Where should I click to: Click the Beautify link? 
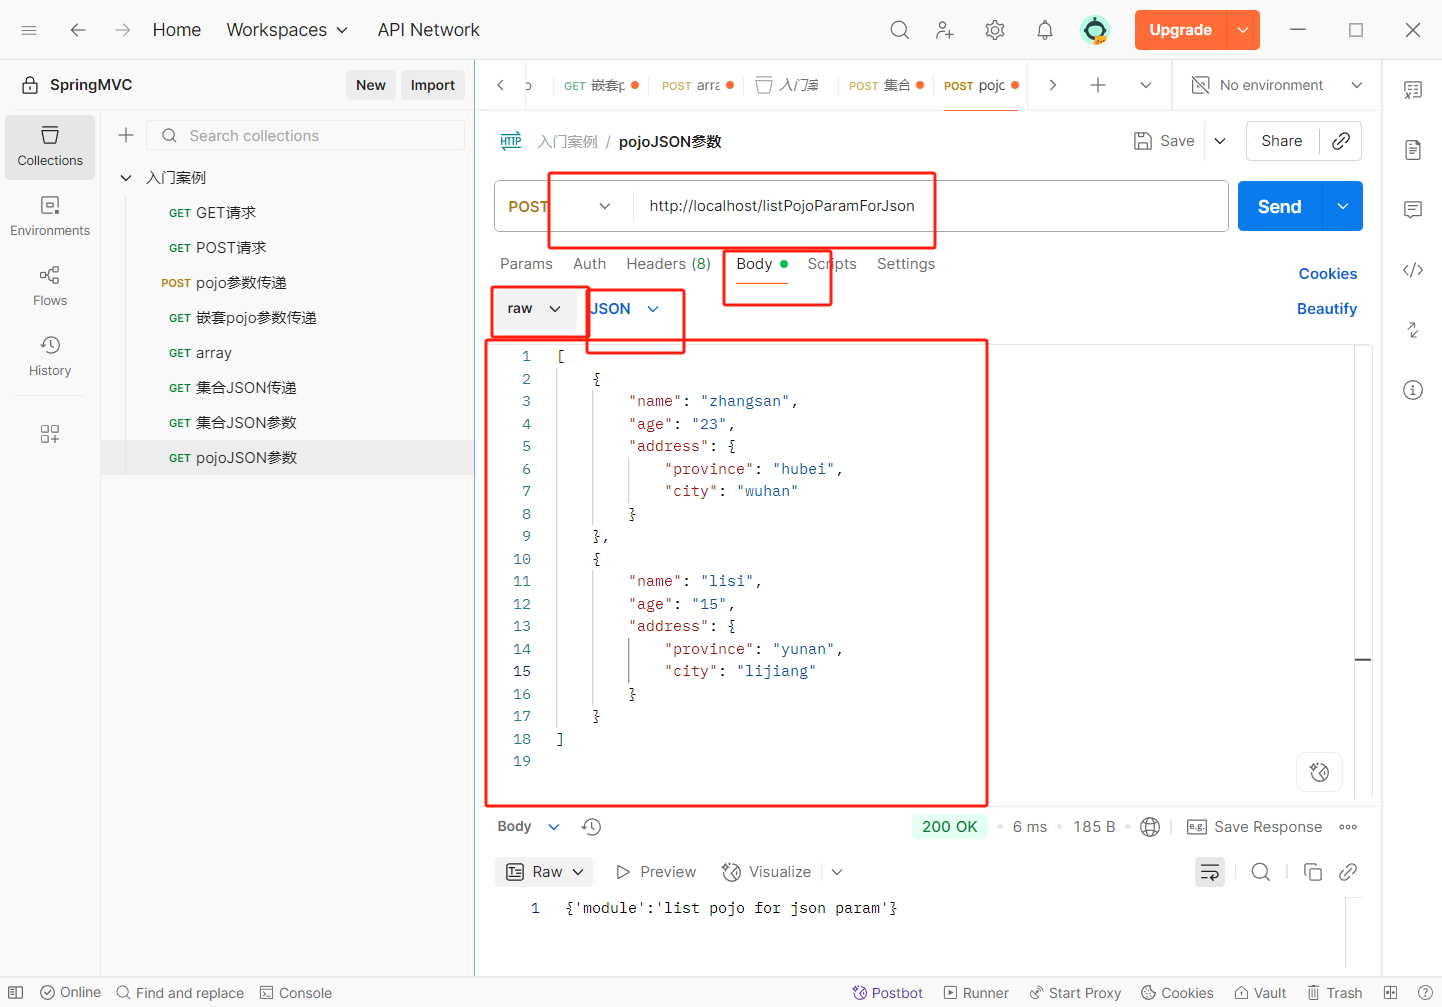(x=1327, y=309)
